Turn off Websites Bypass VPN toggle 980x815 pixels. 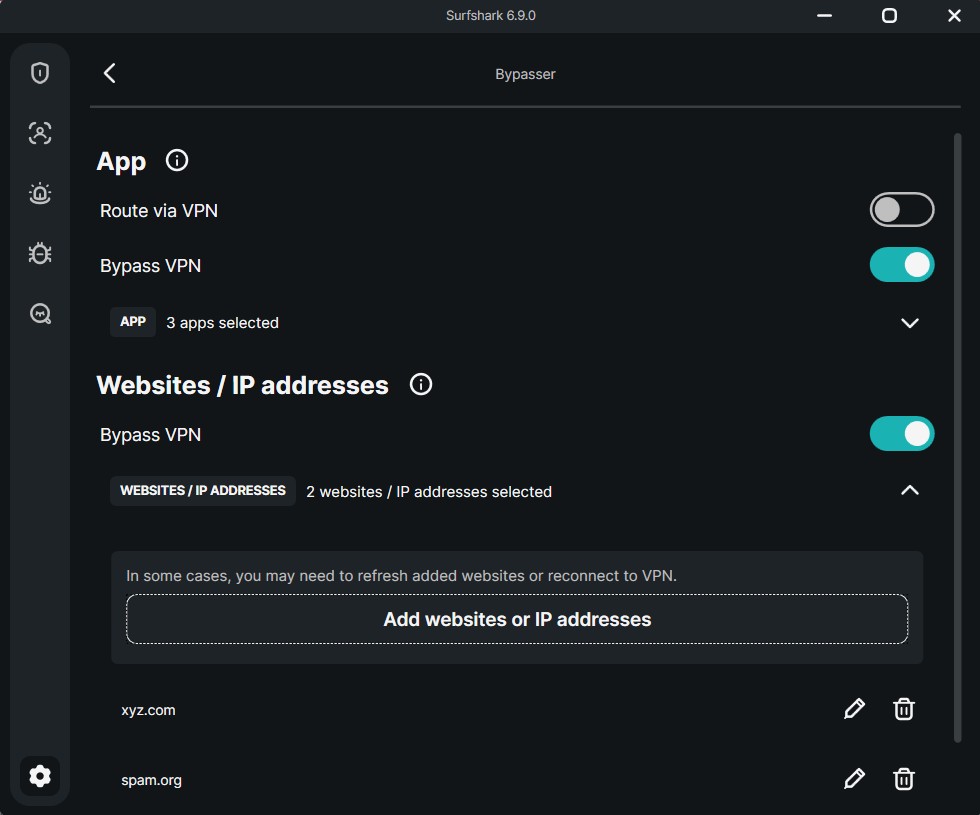[x=902, y=434]
